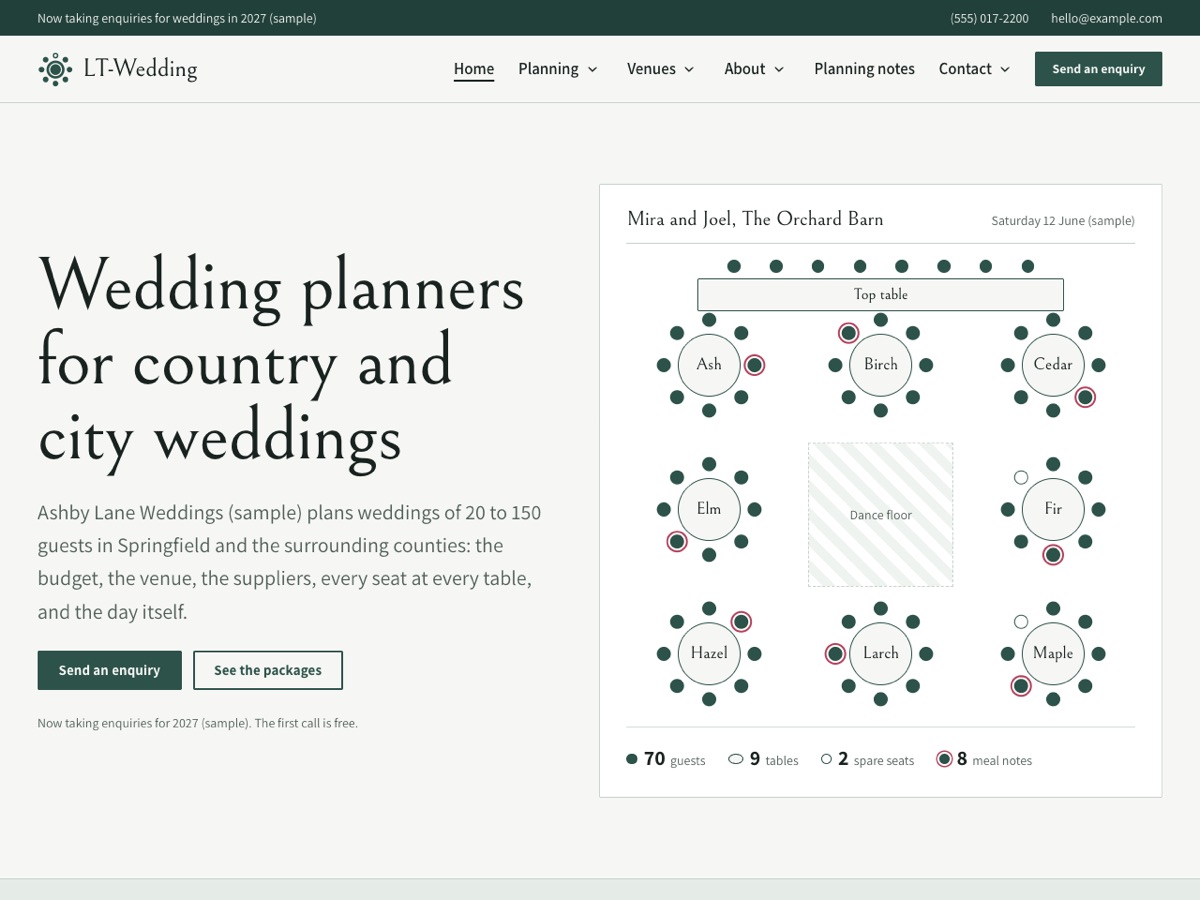The width and height of the screenshot is (1200, 900).
Task: Click the meal notes legend icon
Action: click(944, 759)
